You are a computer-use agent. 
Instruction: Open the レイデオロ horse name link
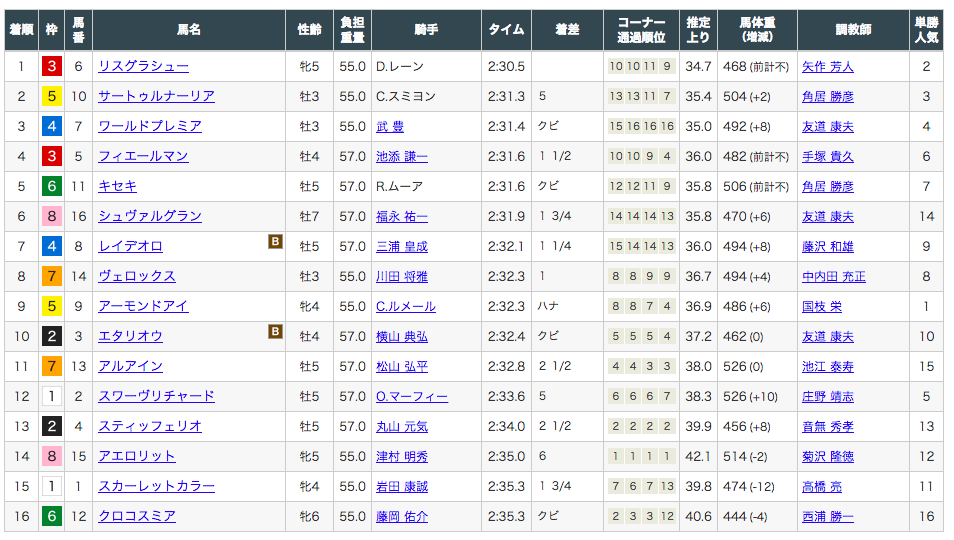(x=131, y=246)
